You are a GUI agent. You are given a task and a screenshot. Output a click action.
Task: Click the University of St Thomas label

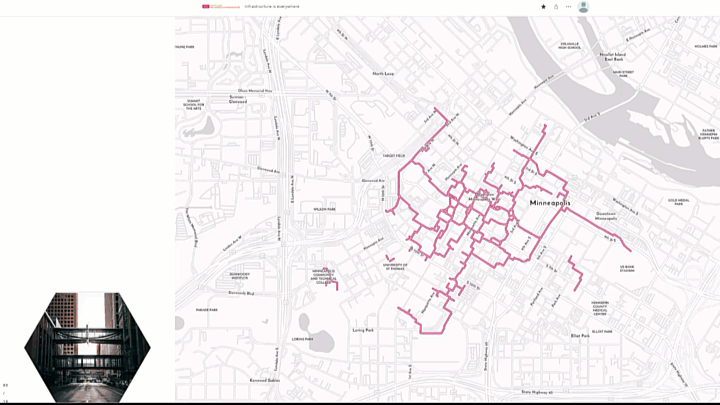[x=395, y=266]
